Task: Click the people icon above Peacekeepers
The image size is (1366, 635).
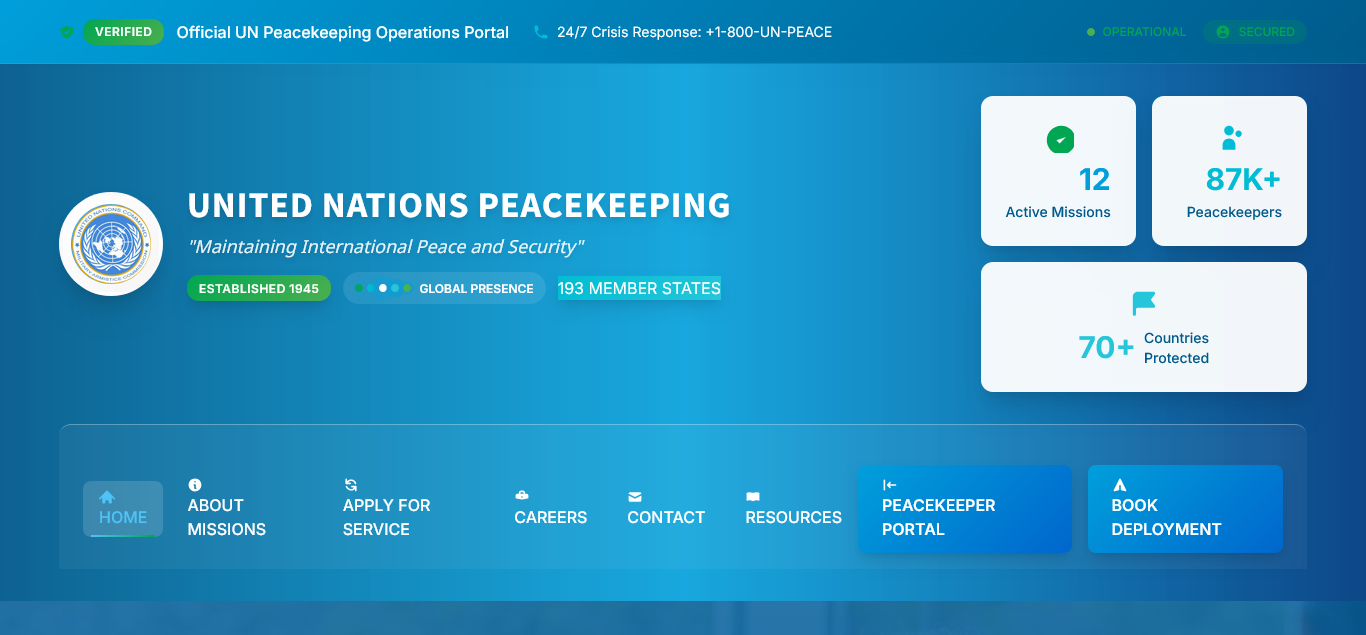Action: [1231, 138]
